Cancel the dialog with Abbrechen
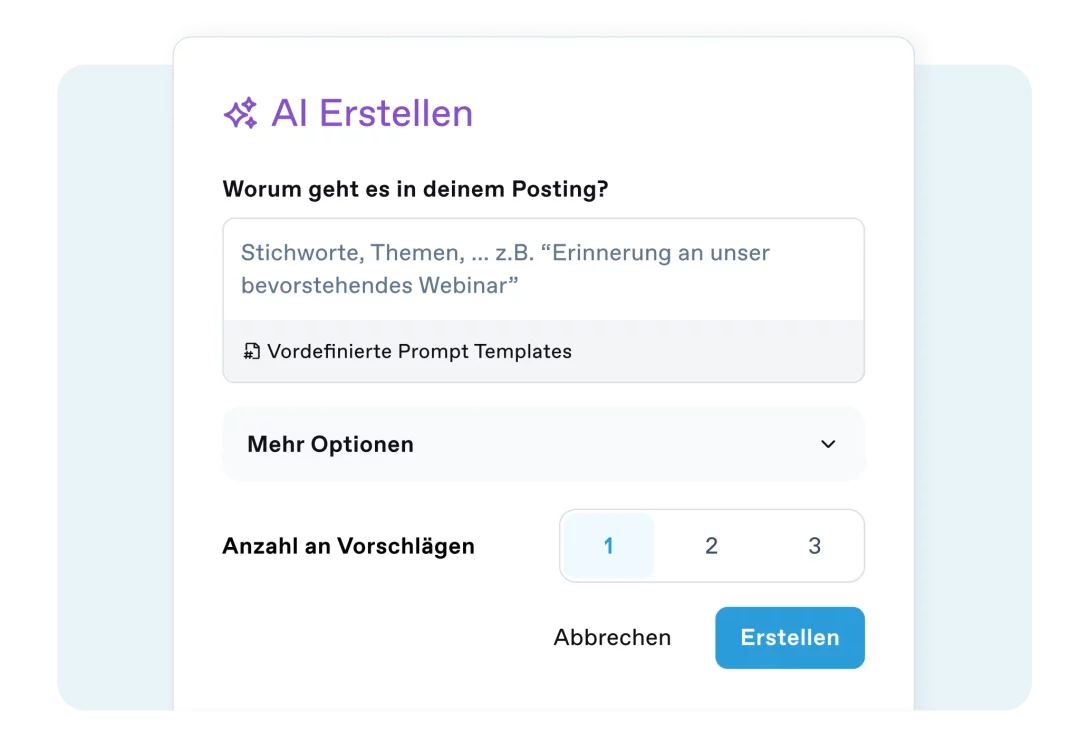 coord(612,638)
